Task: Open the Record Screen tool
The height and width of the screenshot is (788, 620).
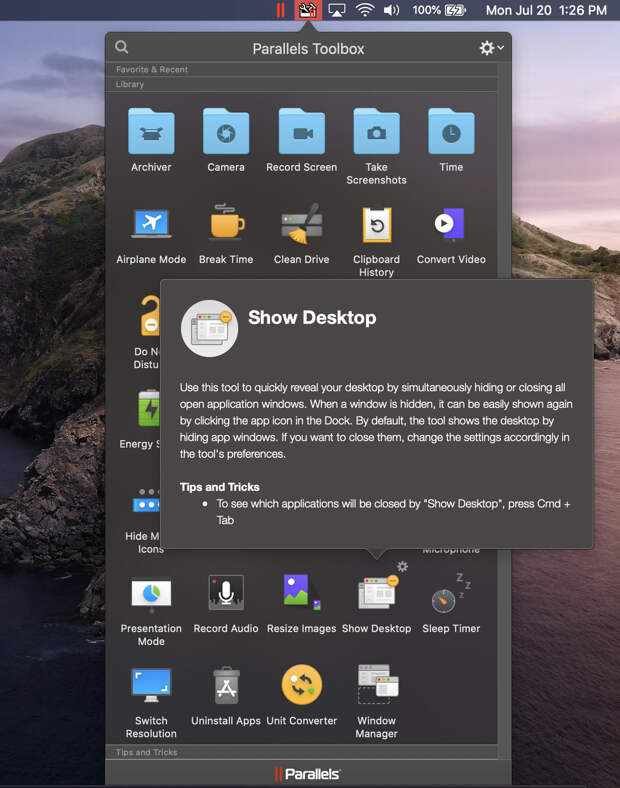Action: (301, 133)
